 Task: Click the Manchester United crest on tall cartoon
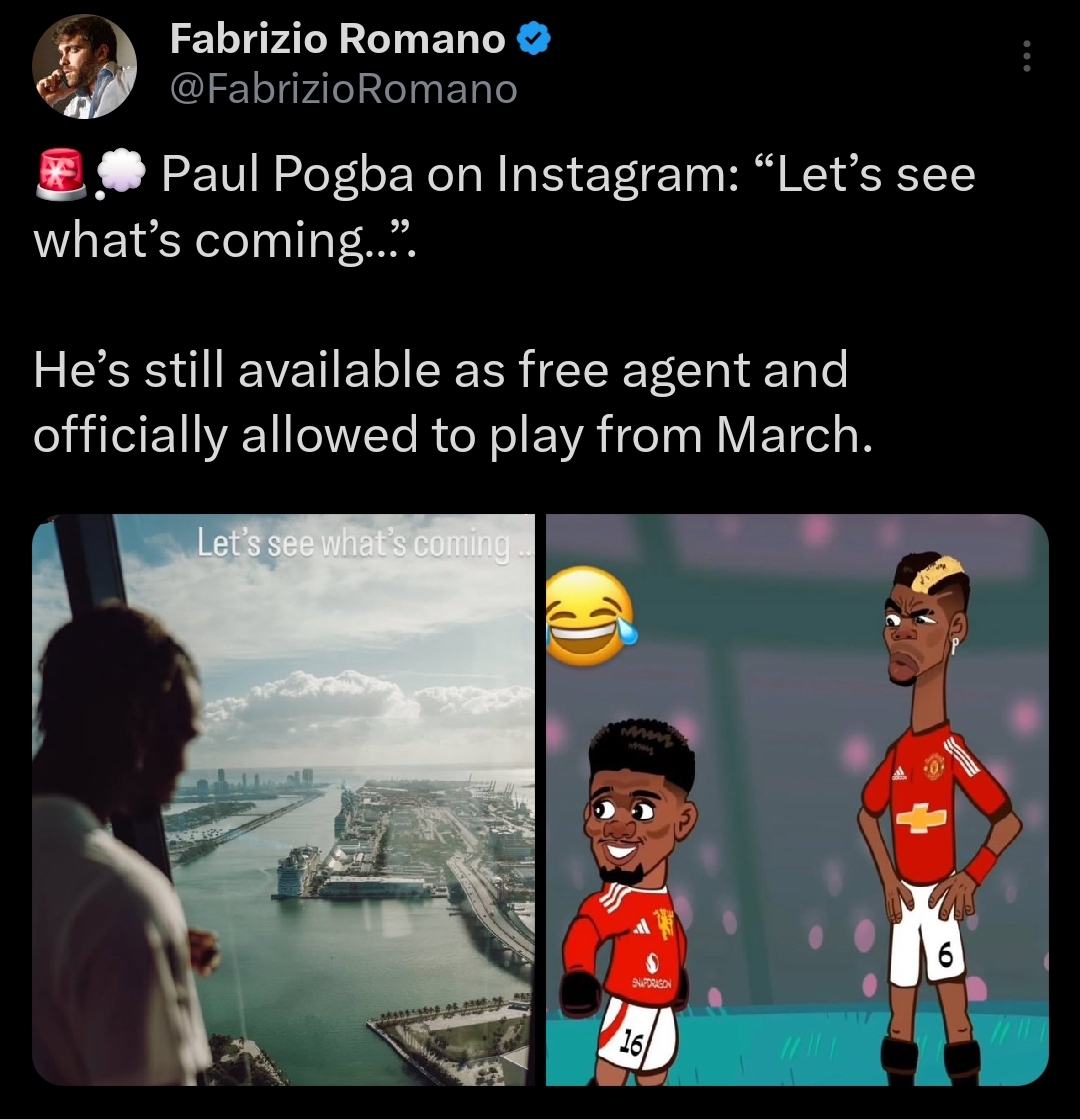coord(934,766)
